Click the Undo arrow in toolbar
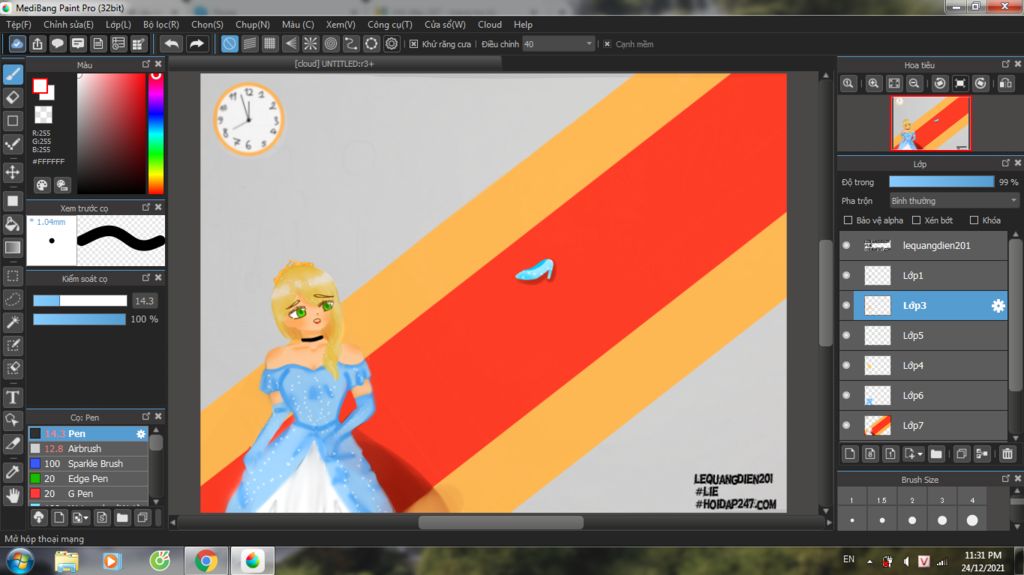1024x575 pixels. [x=171, y=44]
